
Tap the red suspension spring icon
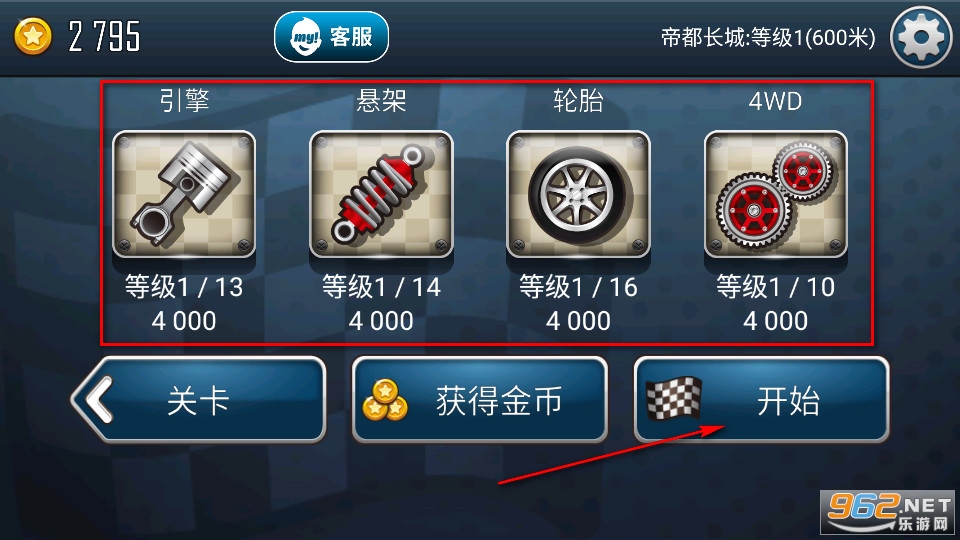click(381, 194)
